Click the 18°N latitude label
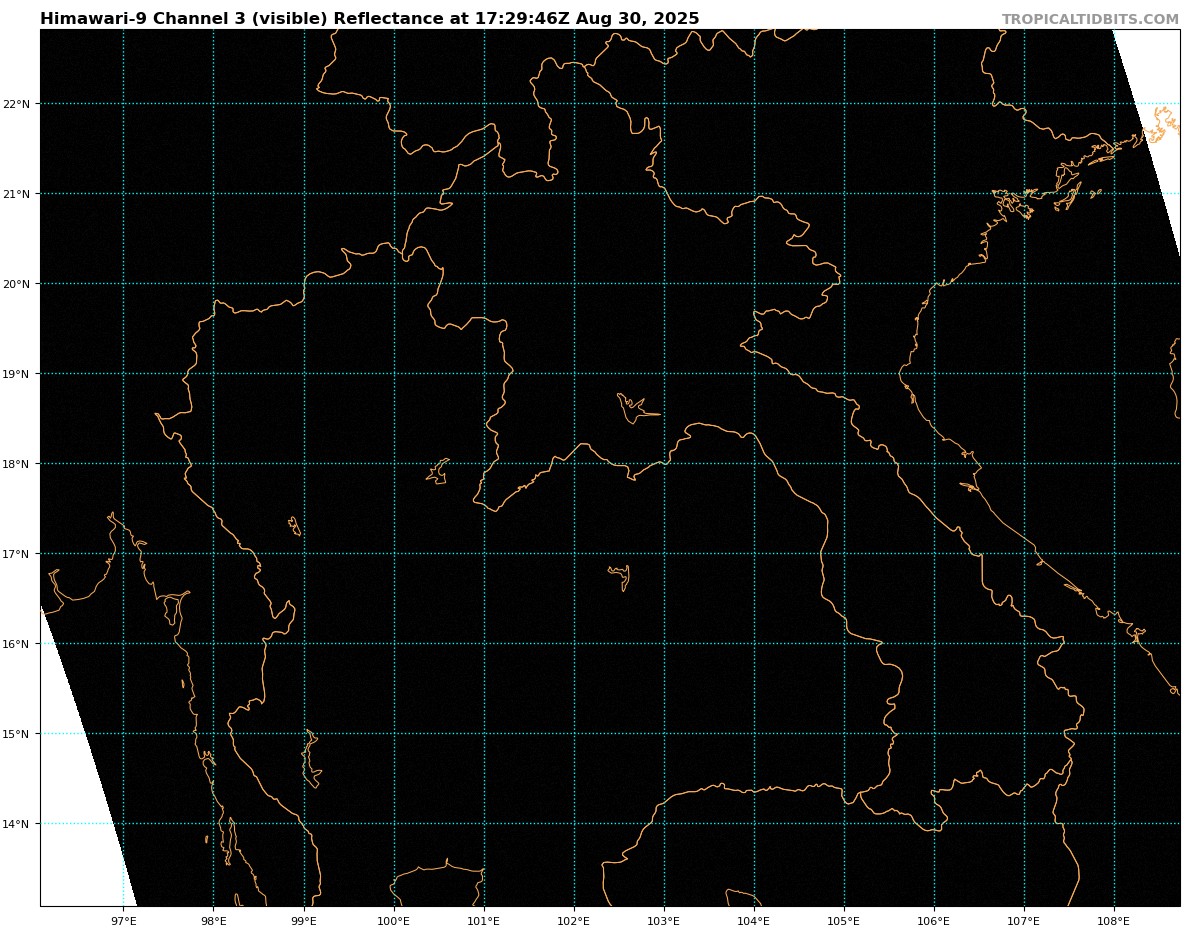 pos(17,464)
